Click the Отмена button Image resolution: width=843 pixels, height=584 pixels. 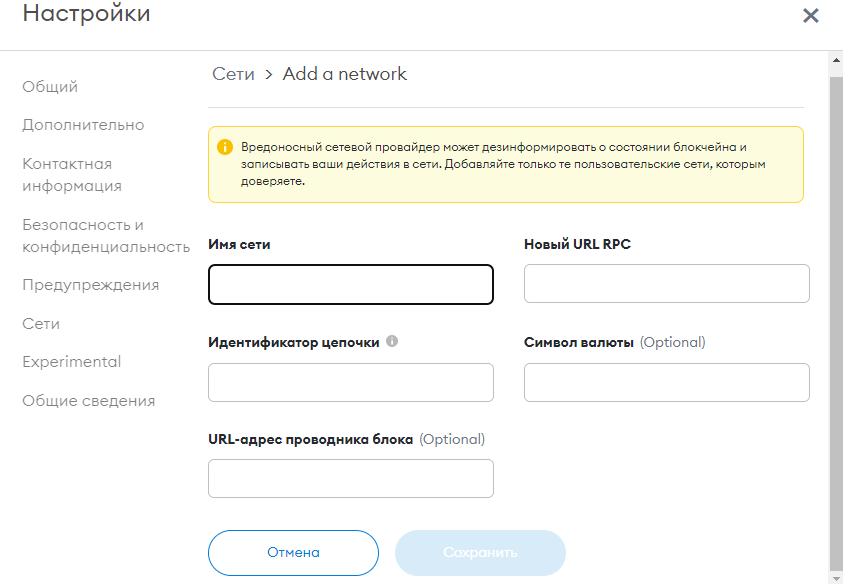(294, 553)
